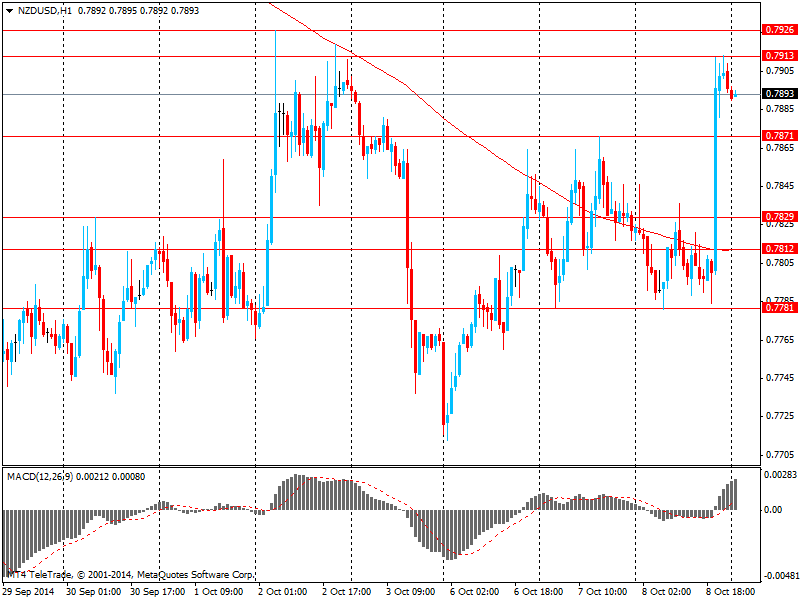Click the 0.7885 price axis value

point(780,109)
